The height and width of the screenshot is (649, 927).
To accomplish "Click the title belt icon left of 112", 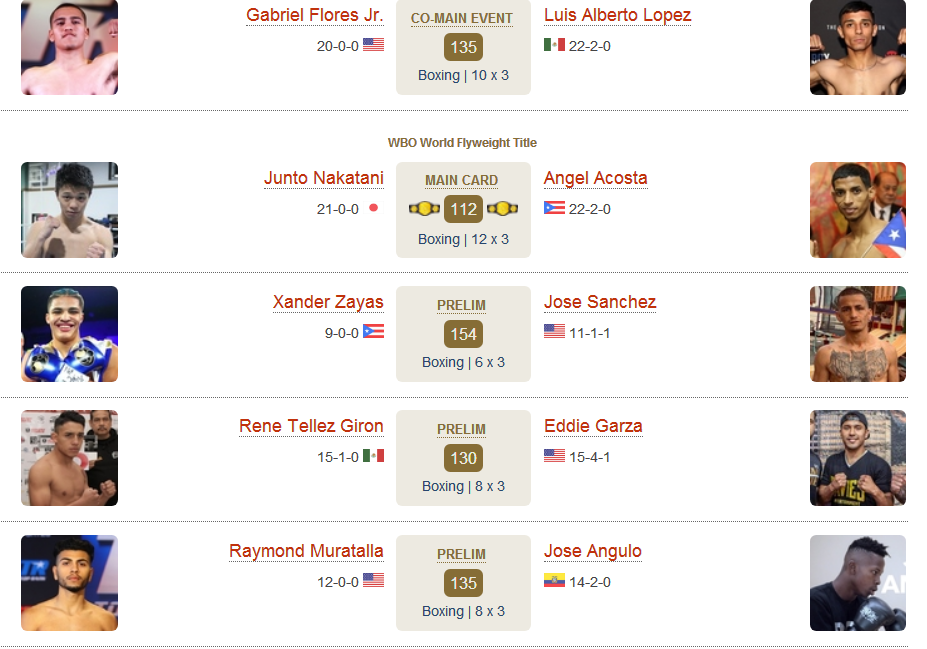I will pos(424,209).
